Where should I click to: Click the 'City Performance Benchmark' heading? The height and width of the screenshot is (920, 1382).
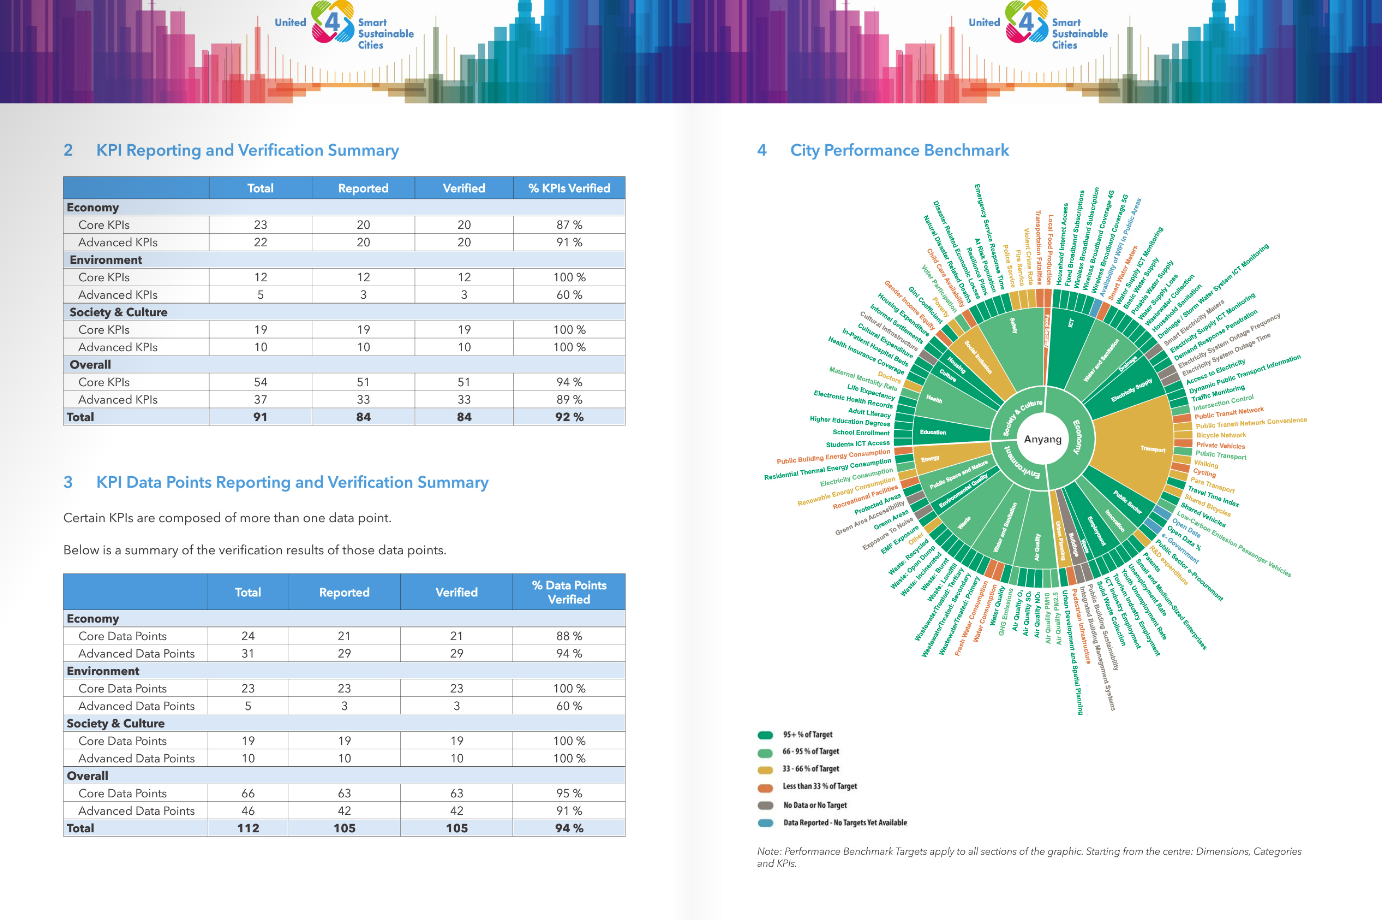[x=899, y=150]
